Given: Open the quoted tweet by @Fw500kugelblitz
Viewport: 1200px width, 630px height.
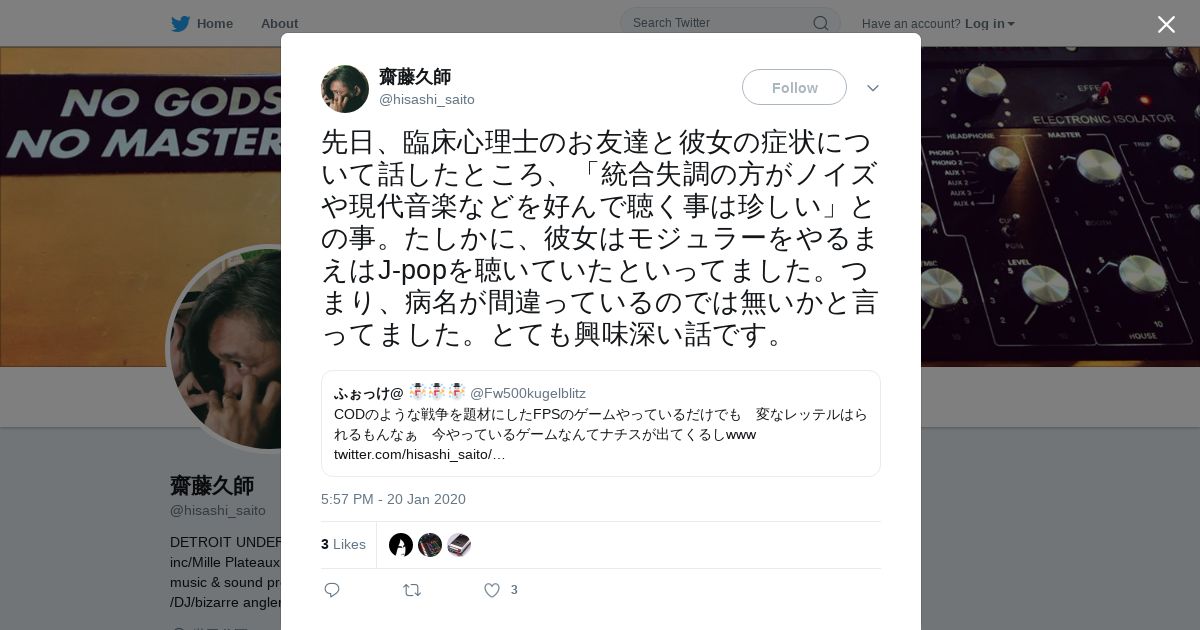Looking at the screenshot, I should point(601,423).
